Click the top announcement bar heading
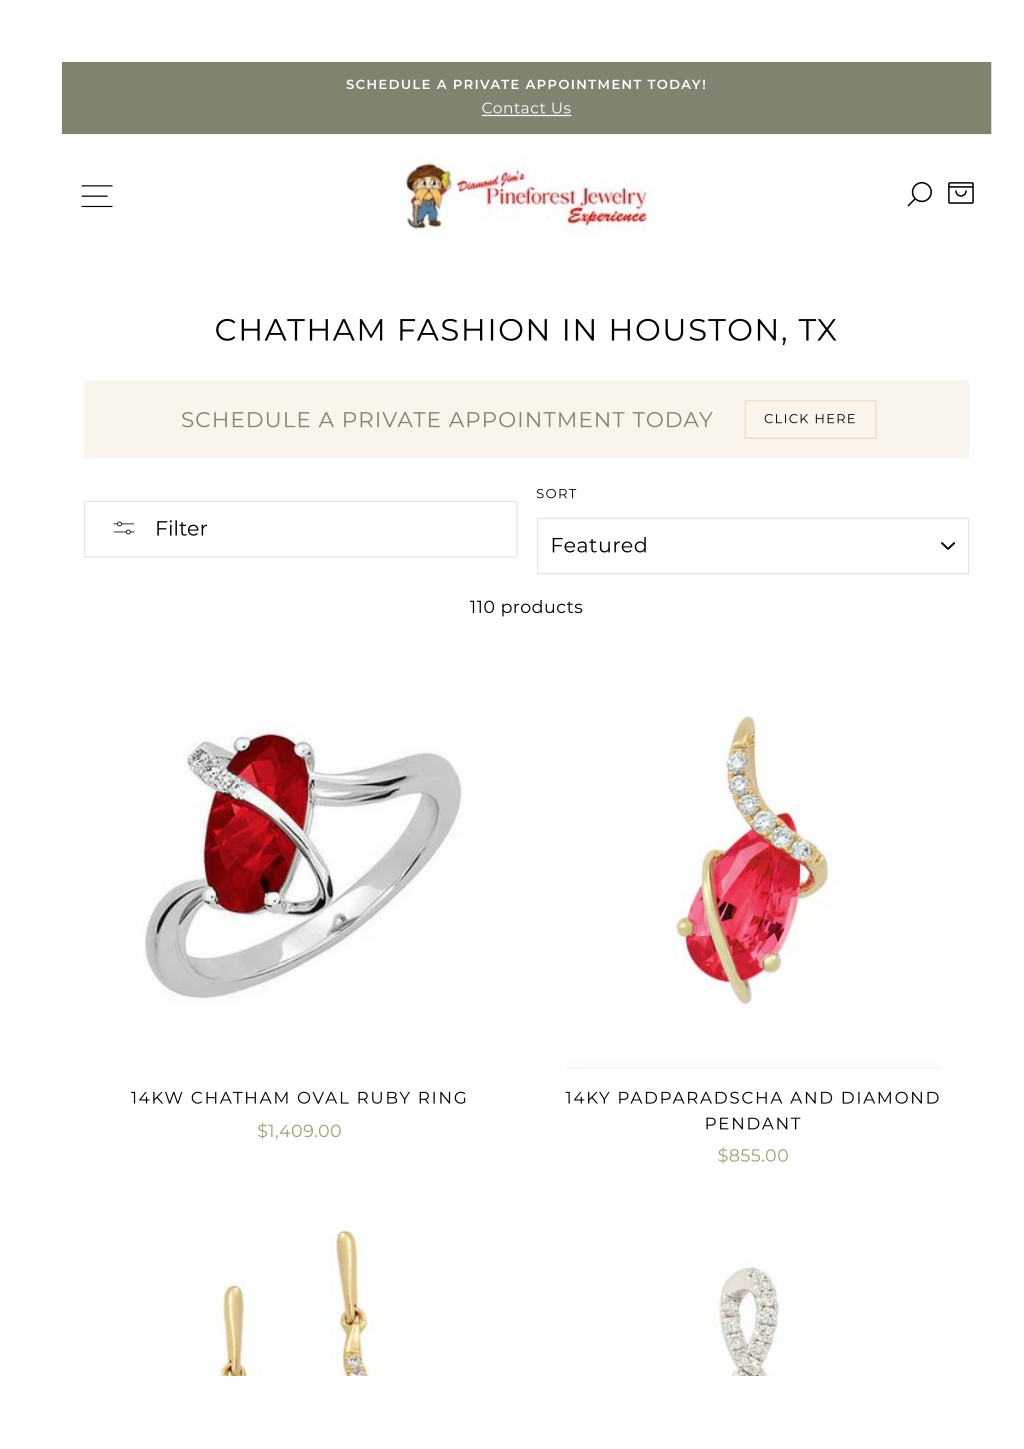Viewport: 1024px width, 1449px height. (x=526, y=84)
